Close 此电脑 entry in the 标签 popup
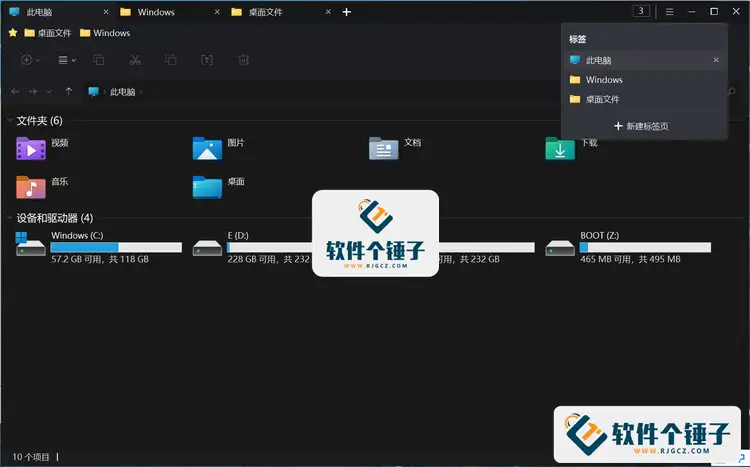The height and width of the screenshot is (467, 750). click(x=716, y=60)
